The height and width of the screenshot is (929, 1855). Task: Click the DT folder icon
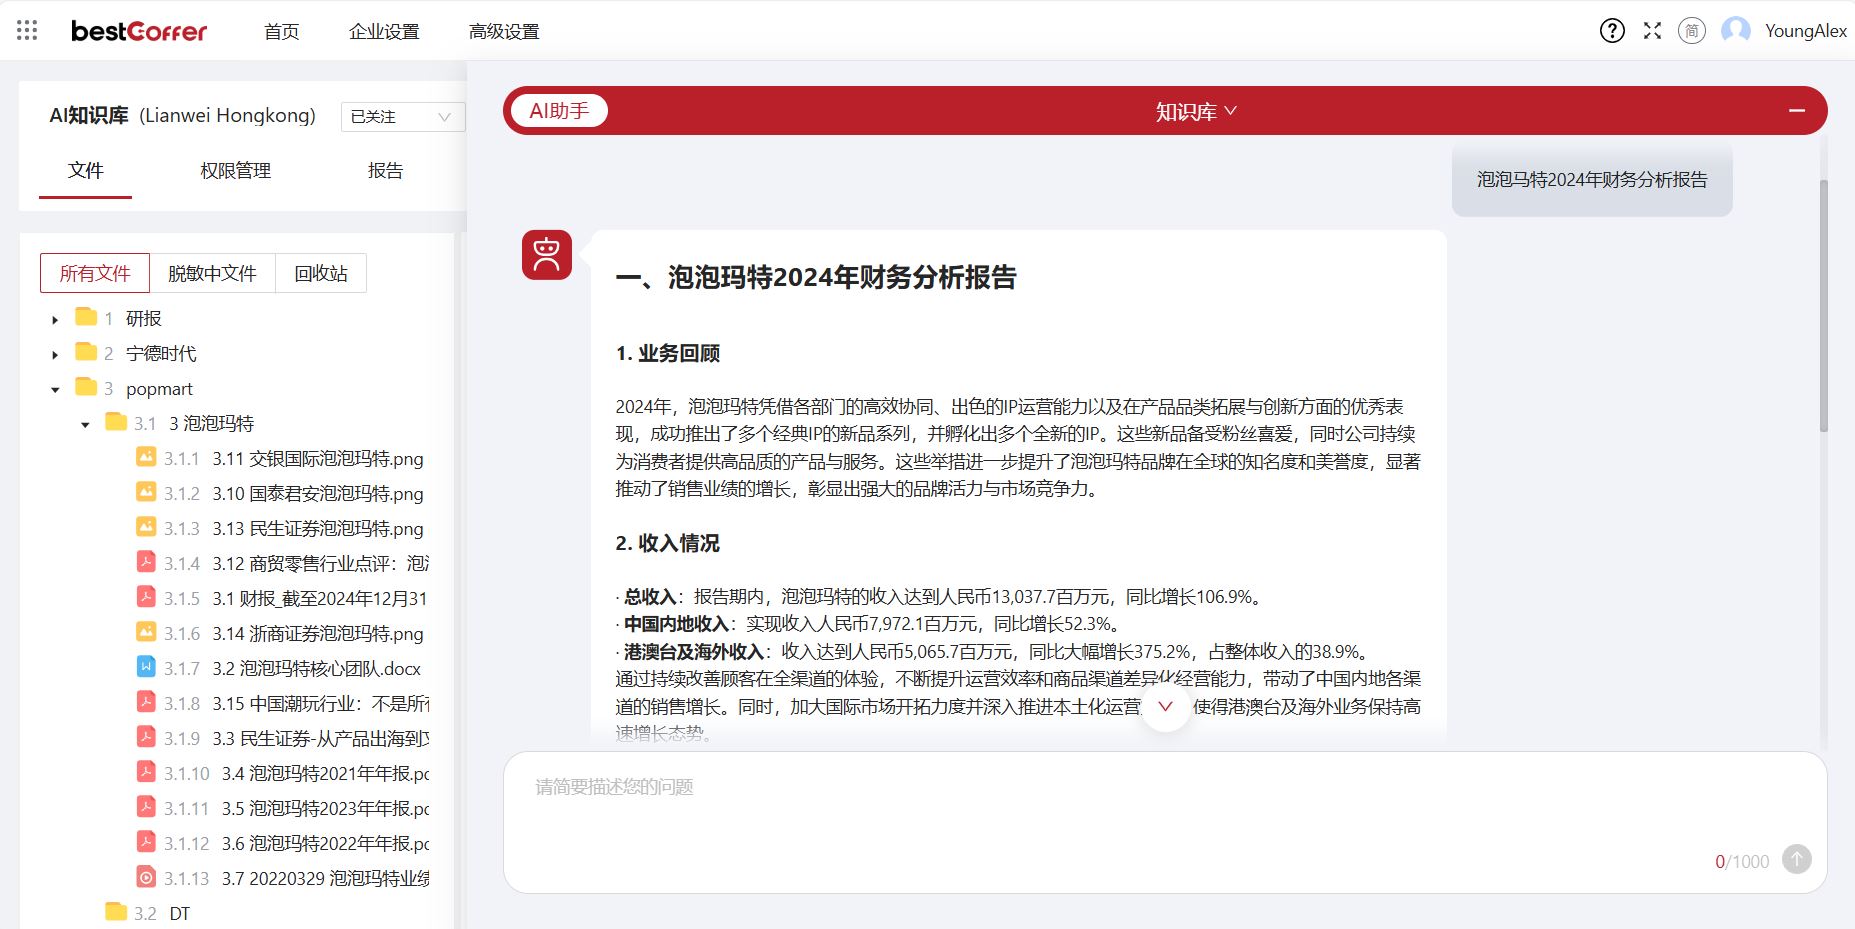116,912
